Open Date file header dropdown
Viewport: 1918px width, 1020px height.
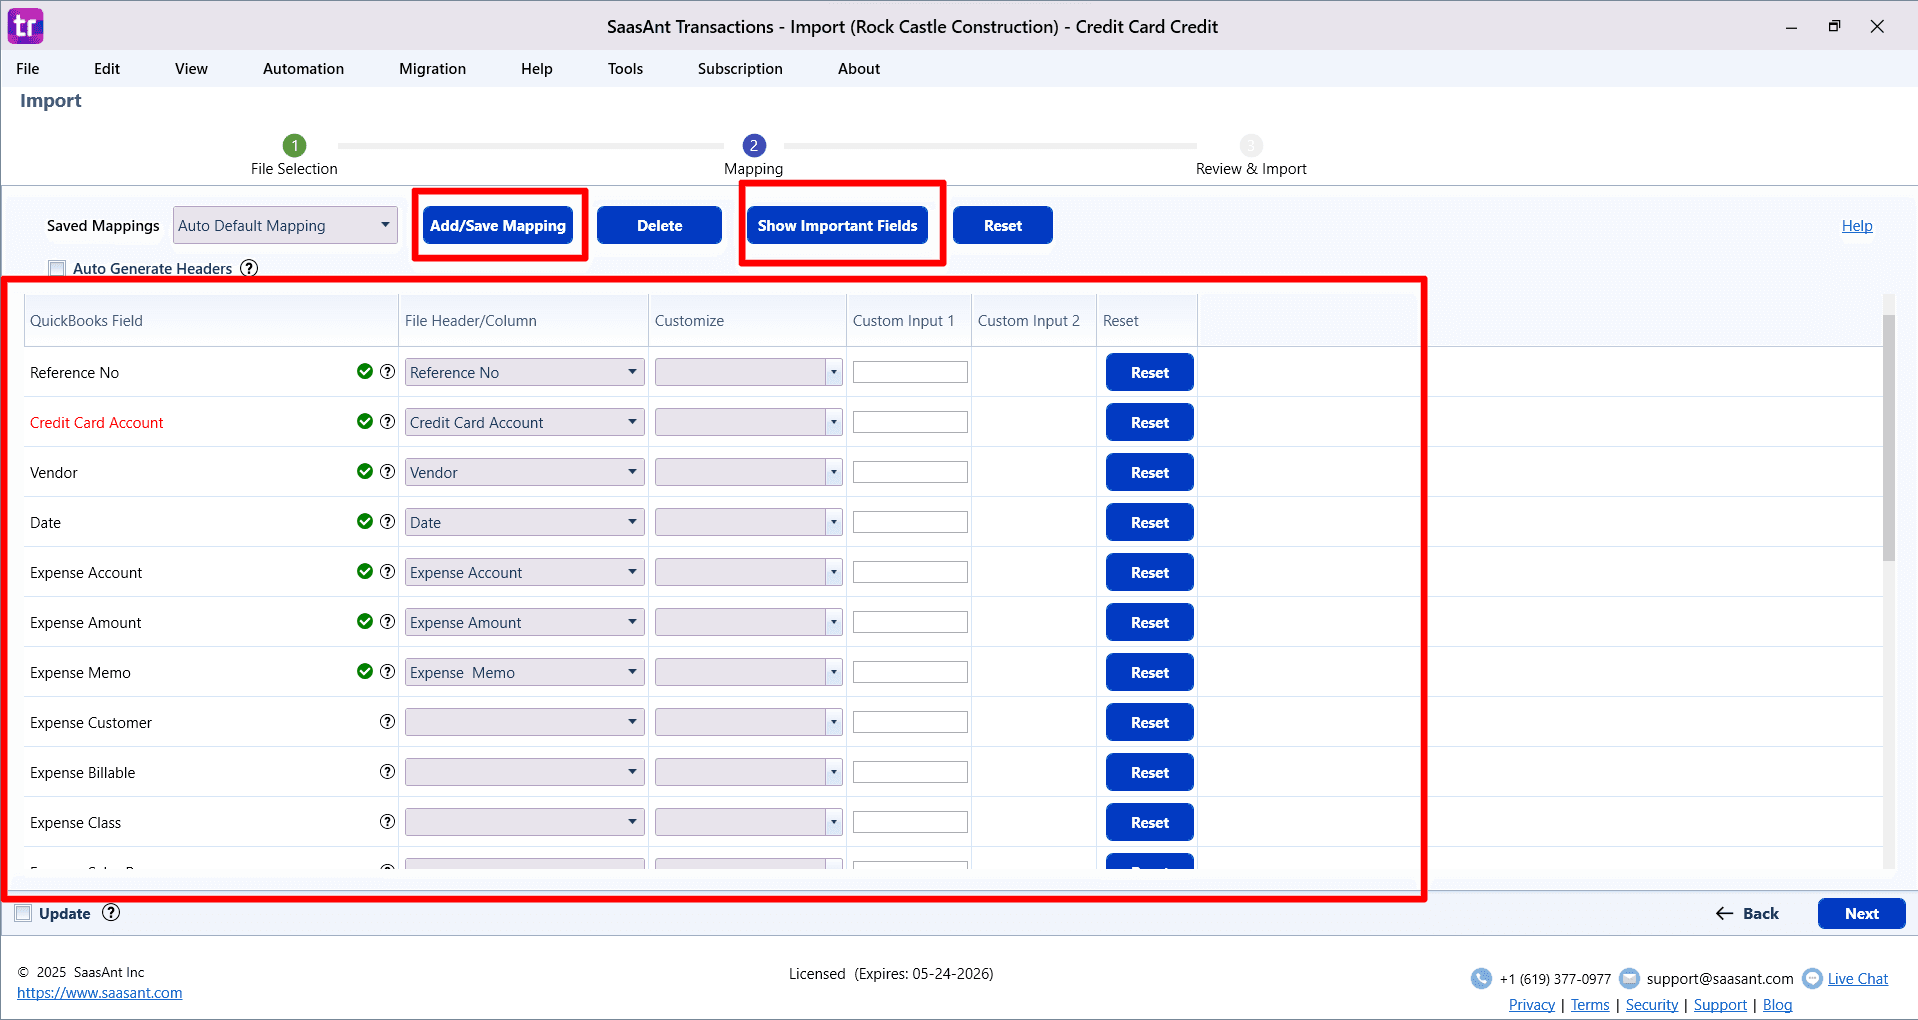[x=524, y=522]
